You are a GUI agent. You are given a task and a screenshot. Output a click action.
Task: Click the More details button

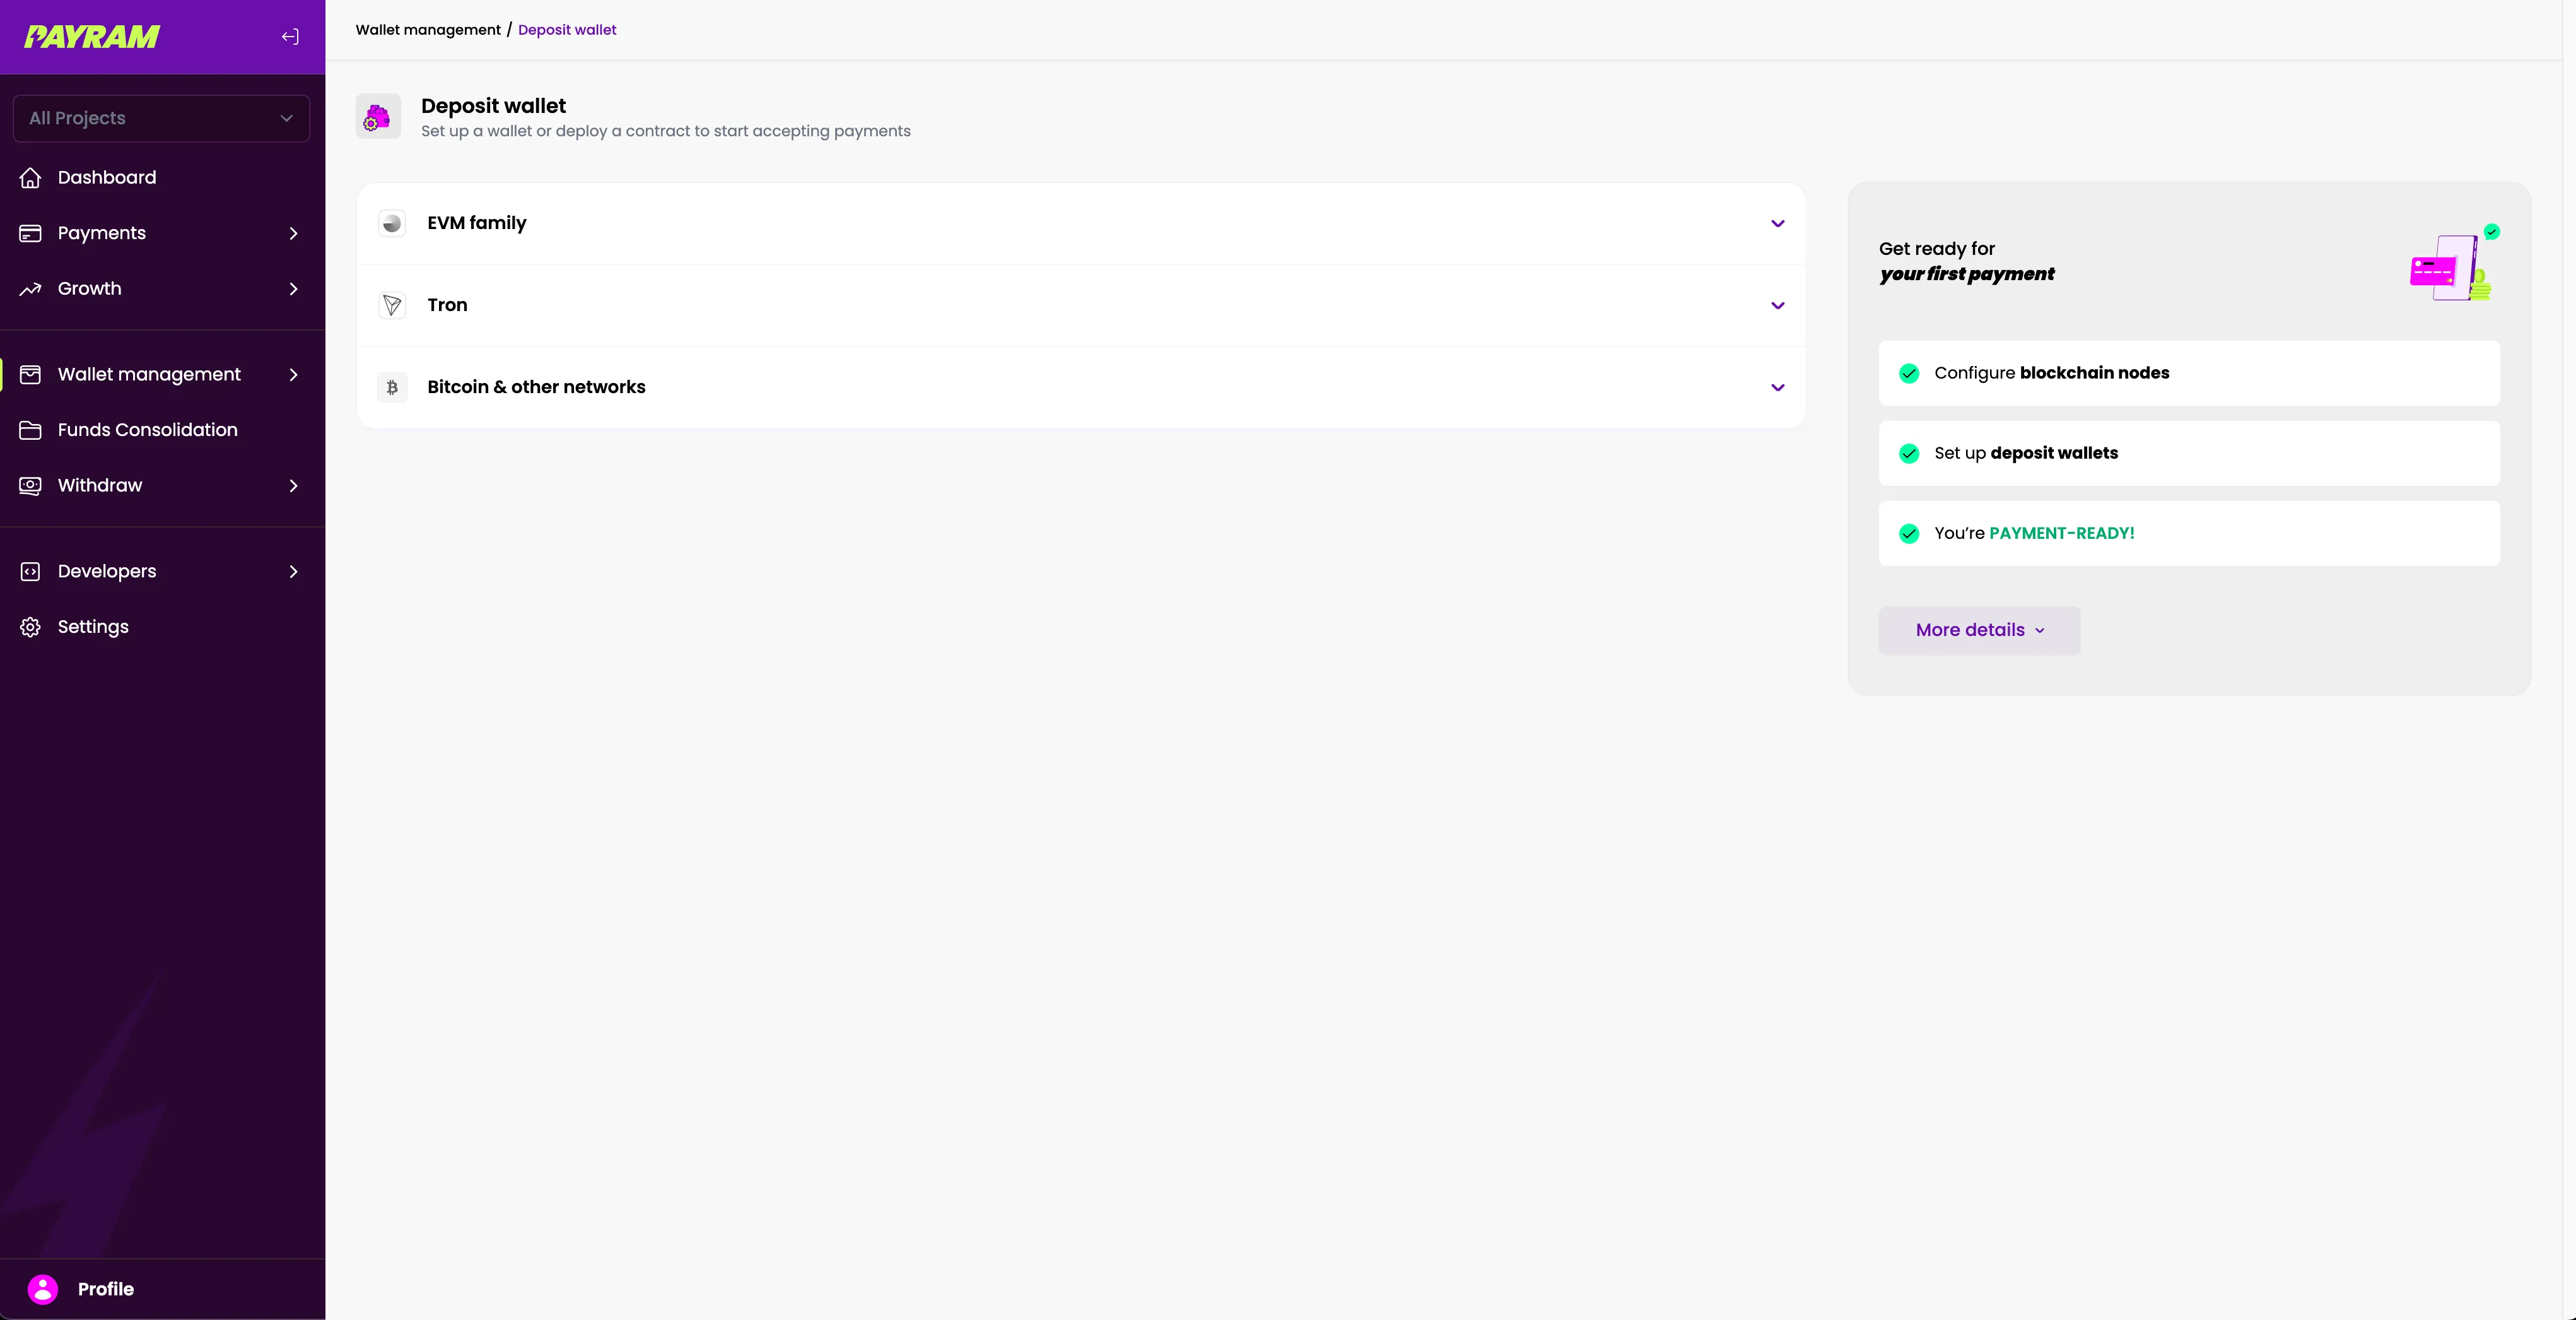pos(1979,630)
